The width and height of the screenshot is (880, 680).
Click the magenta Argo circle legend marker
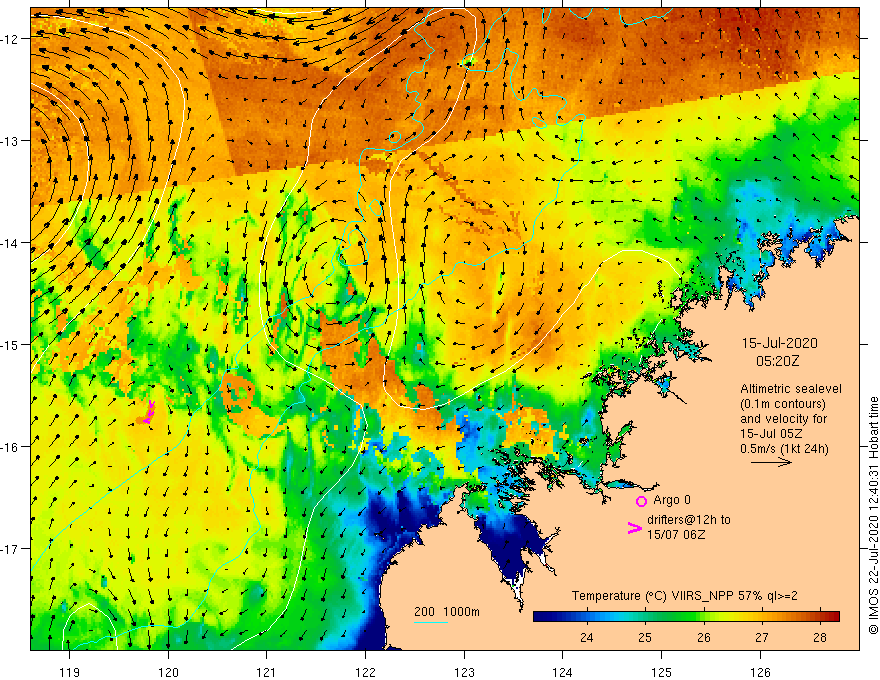(641, 501)
